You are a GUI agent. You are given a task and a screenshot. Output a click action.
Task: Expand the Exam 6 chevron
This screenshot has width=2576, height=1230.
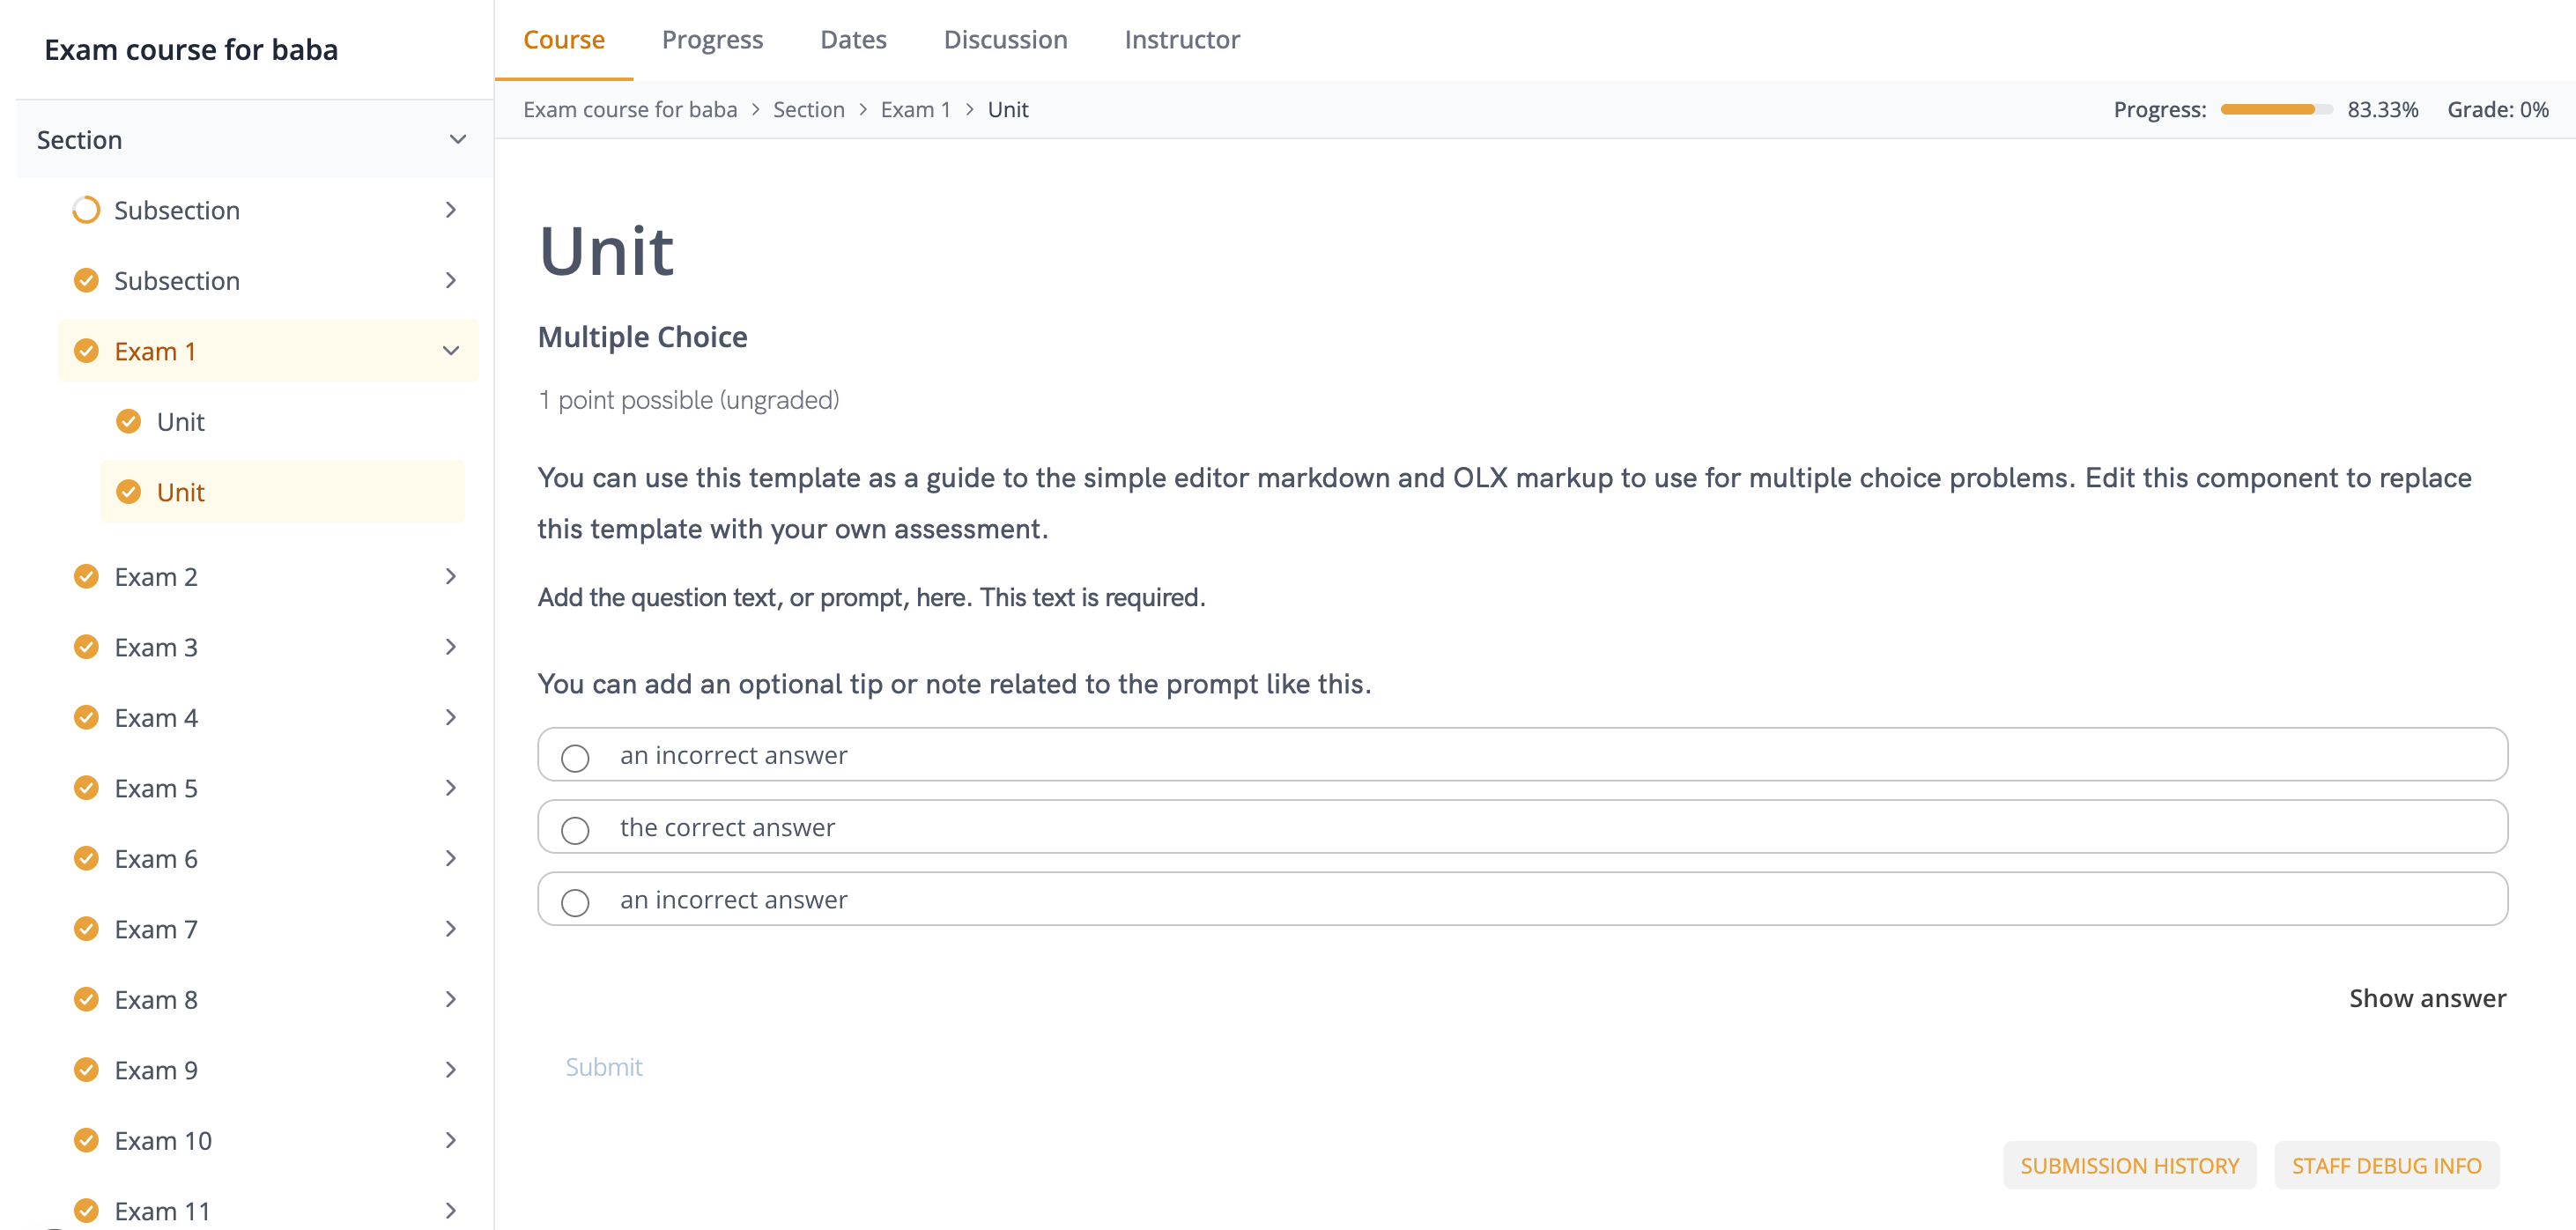(x=451, y=858)
